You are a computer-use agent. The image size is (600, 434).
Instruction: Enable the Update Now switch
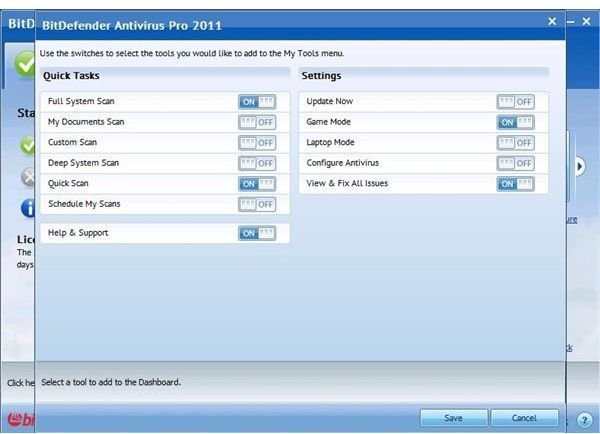[515, 102]
